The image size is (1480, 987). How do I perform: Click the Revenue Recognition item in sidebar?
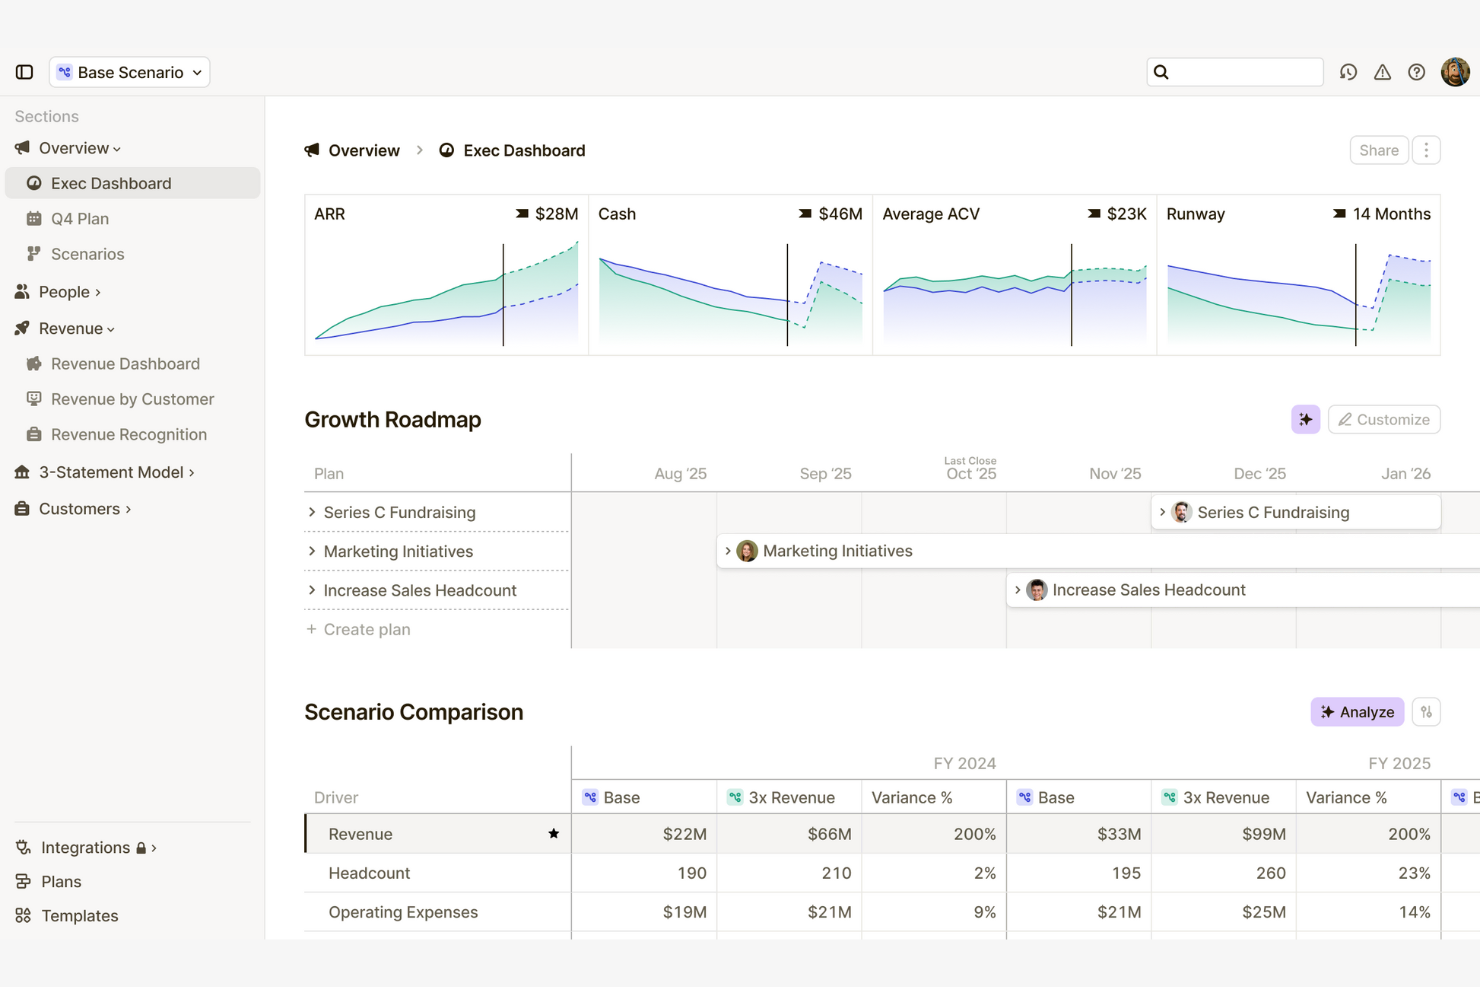[127, 434]
